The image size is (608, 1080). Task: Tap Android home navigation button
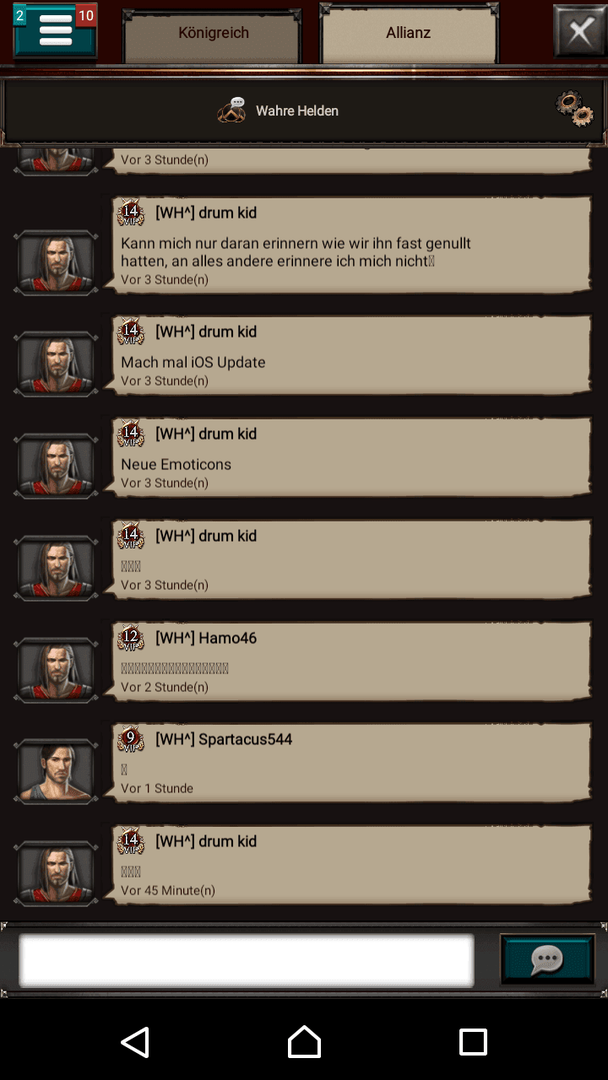304,1042
